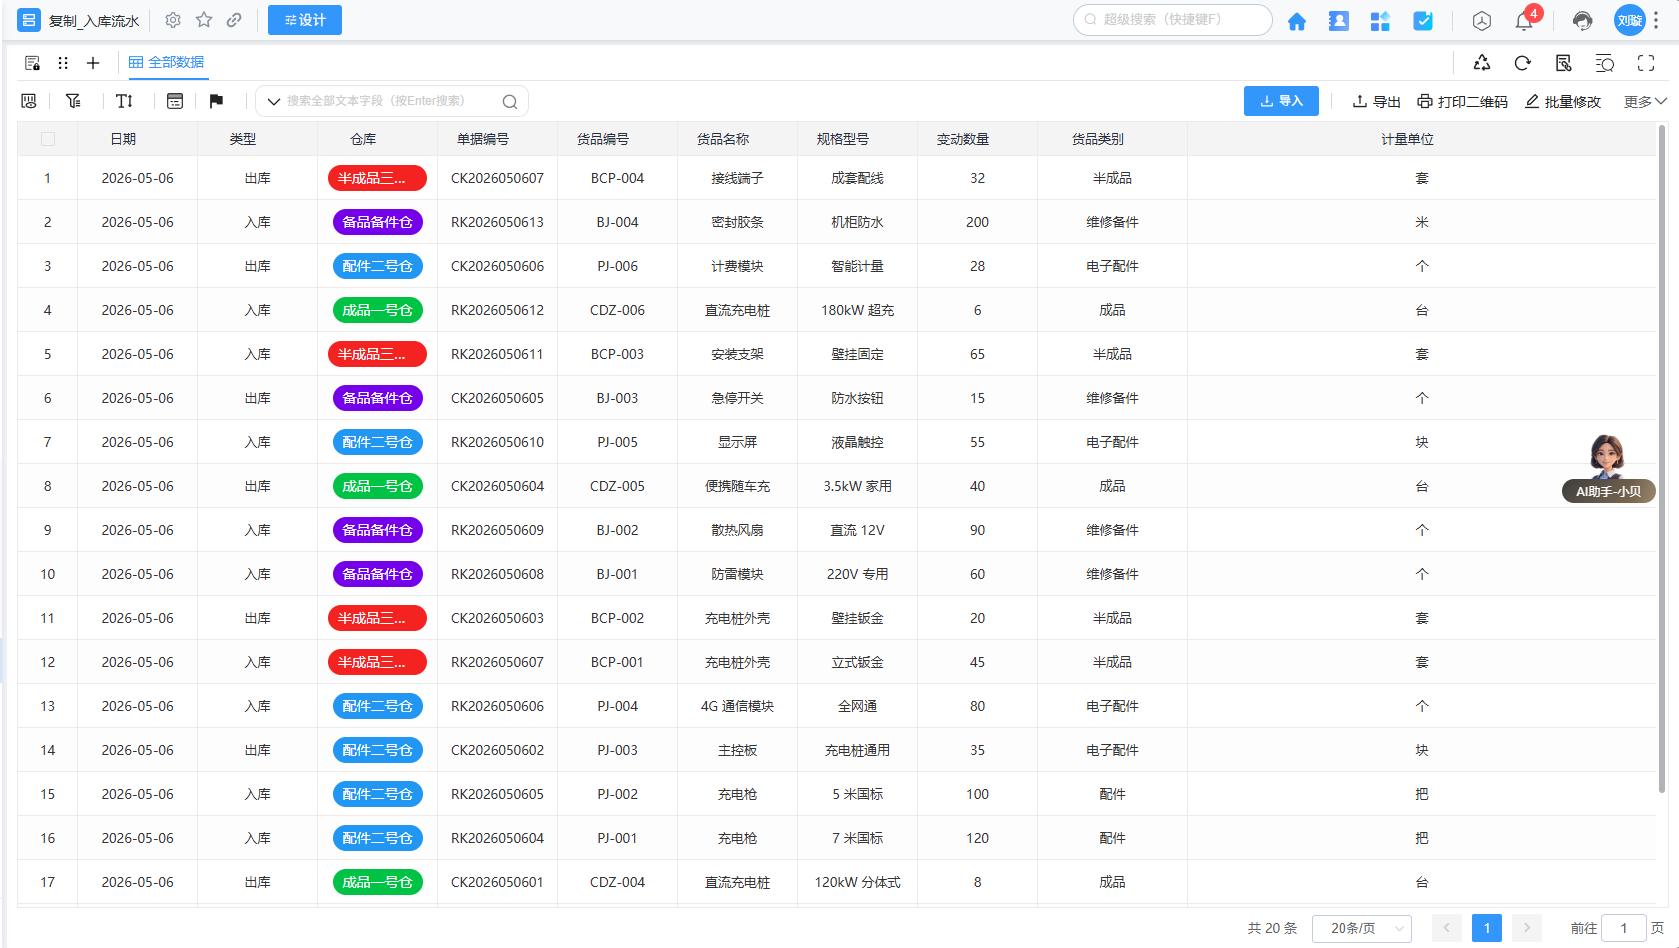Enter full screen mode

1646,63
